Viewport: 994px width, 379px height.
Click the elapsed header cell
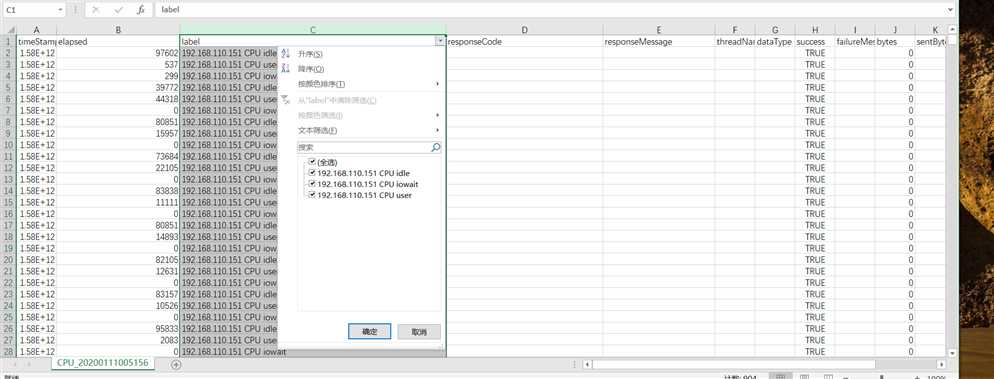[x=118, y=41]
